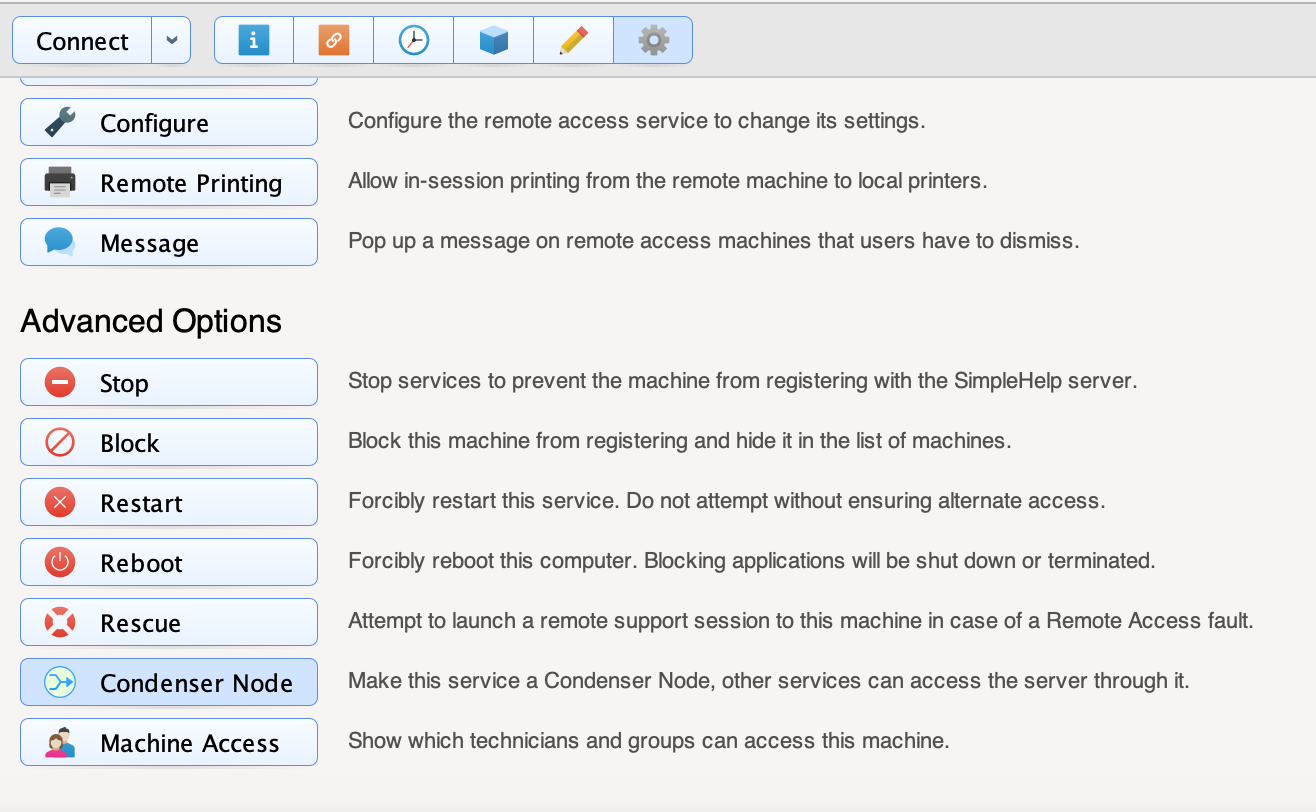Viewport: 1316px width, 812px height.
Task: Click the people icon on Machine Access
Action: point(60,742)
